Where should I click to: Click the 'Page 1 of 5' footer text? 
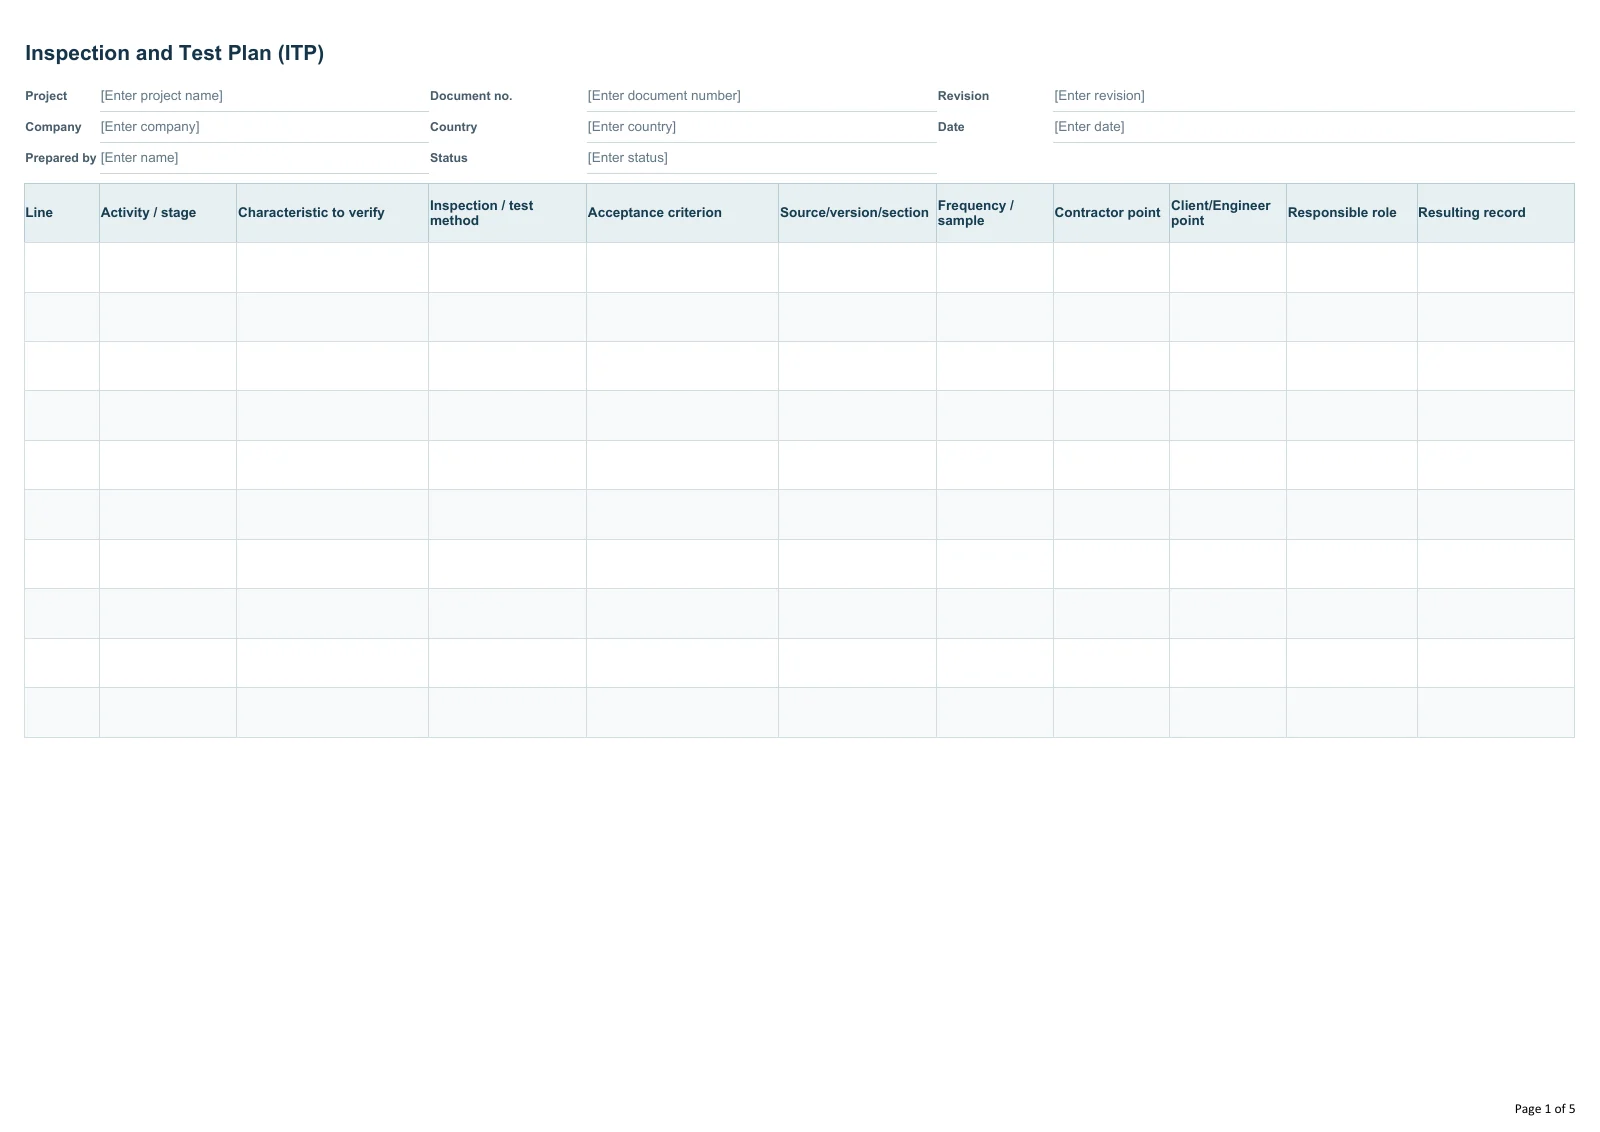(x=1544, y=1108)
